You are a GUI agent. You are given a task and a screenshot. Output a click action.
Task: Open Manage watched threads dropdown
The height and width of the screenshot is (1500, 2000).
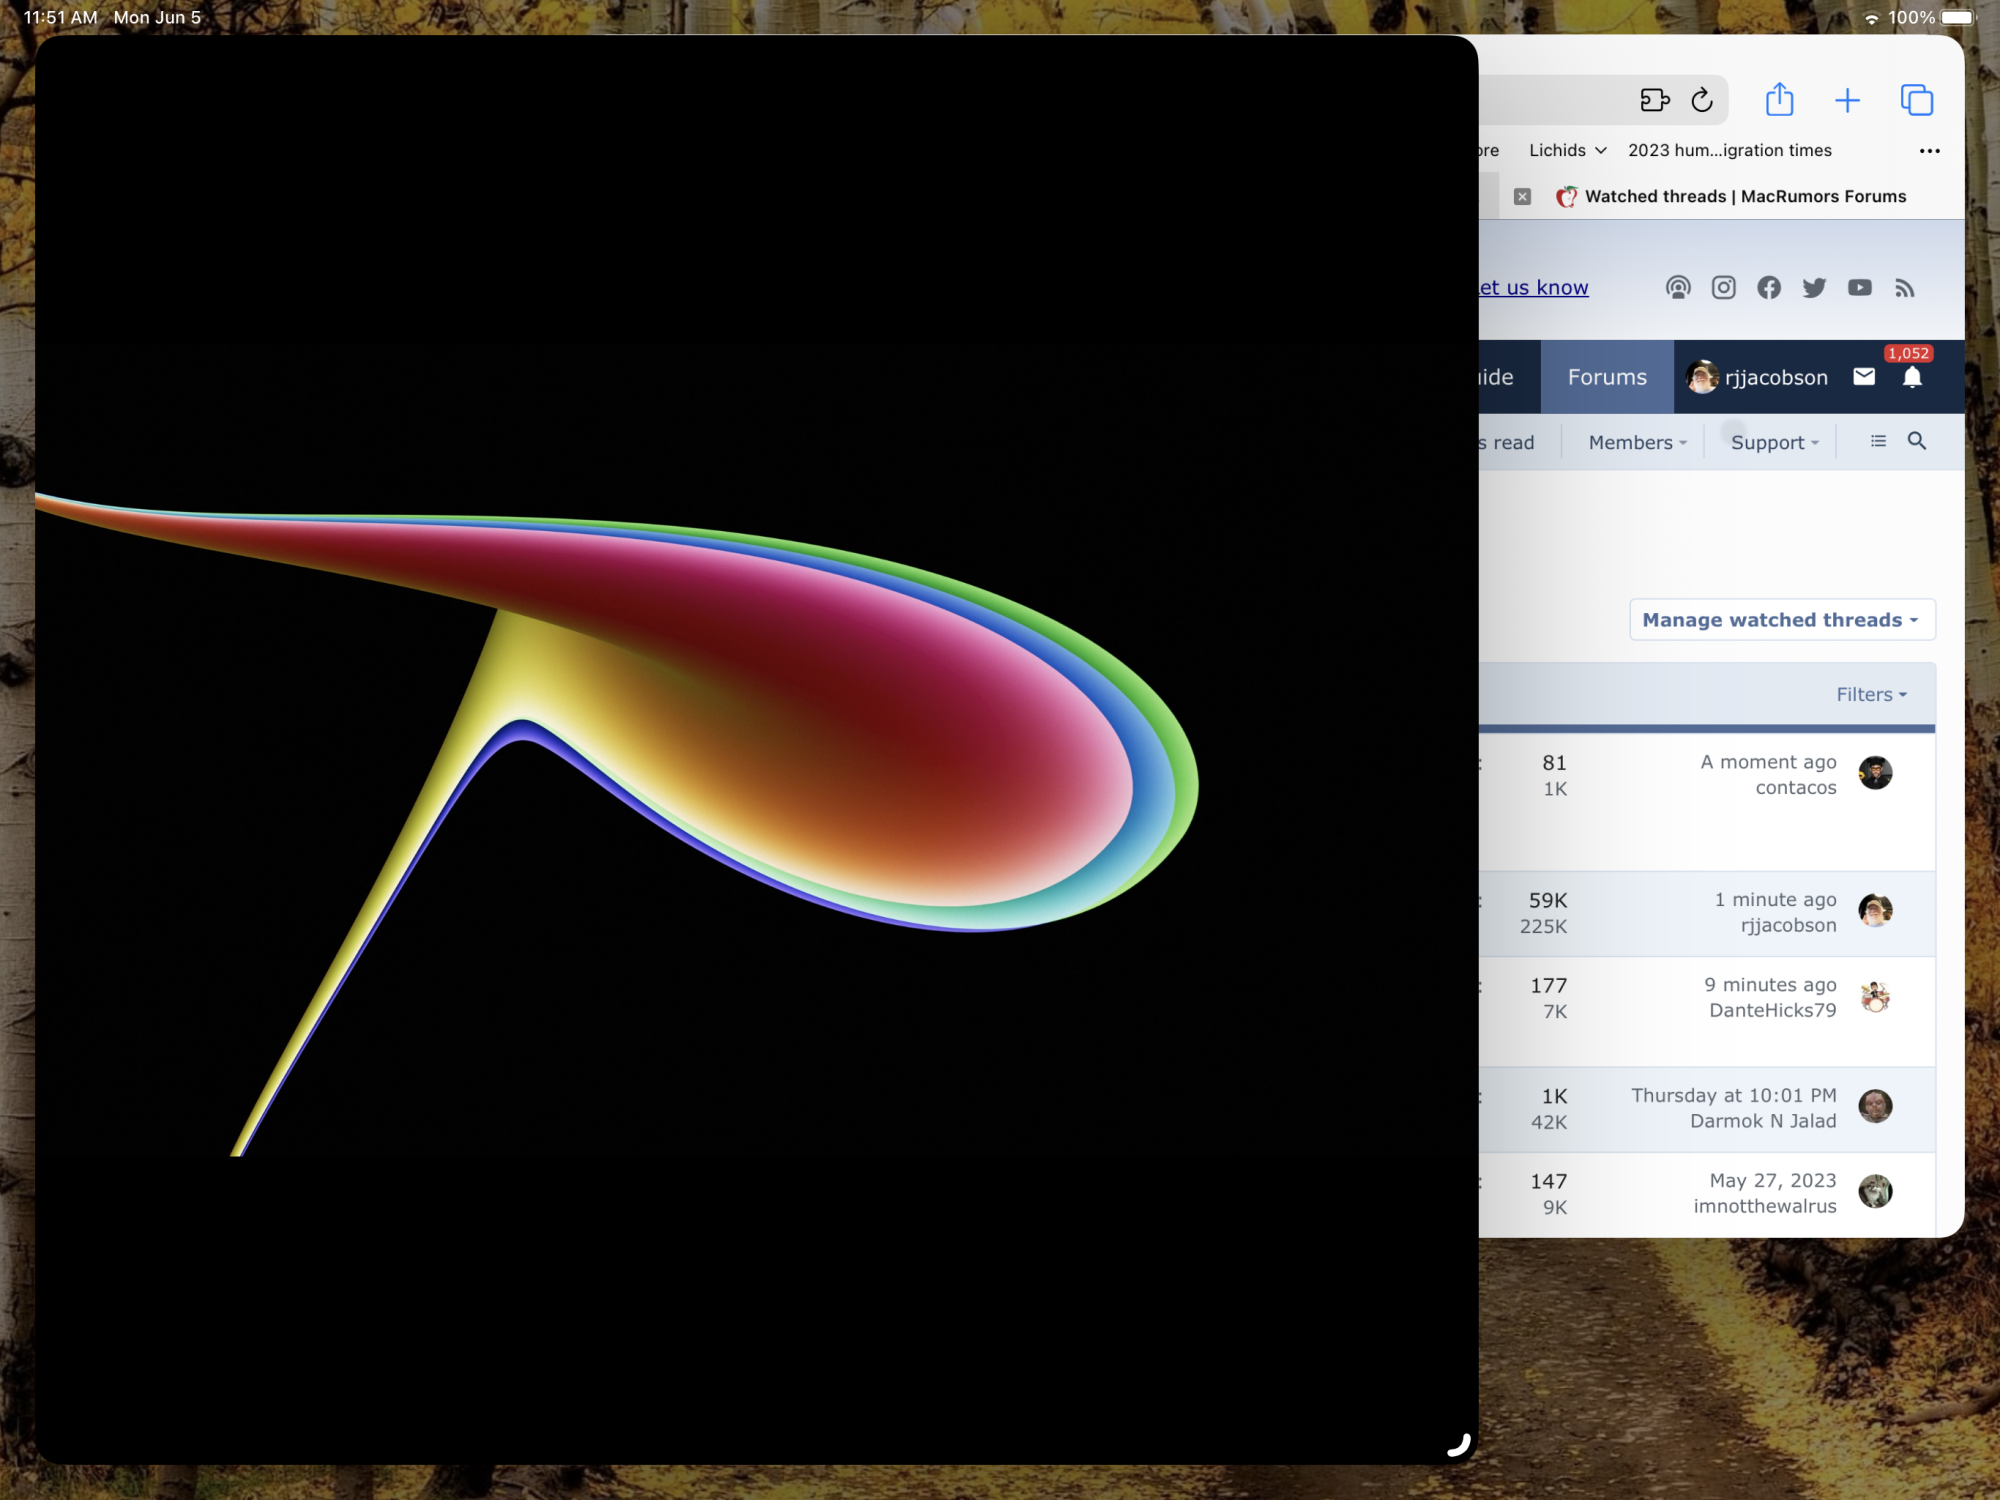pos(1782,620)
